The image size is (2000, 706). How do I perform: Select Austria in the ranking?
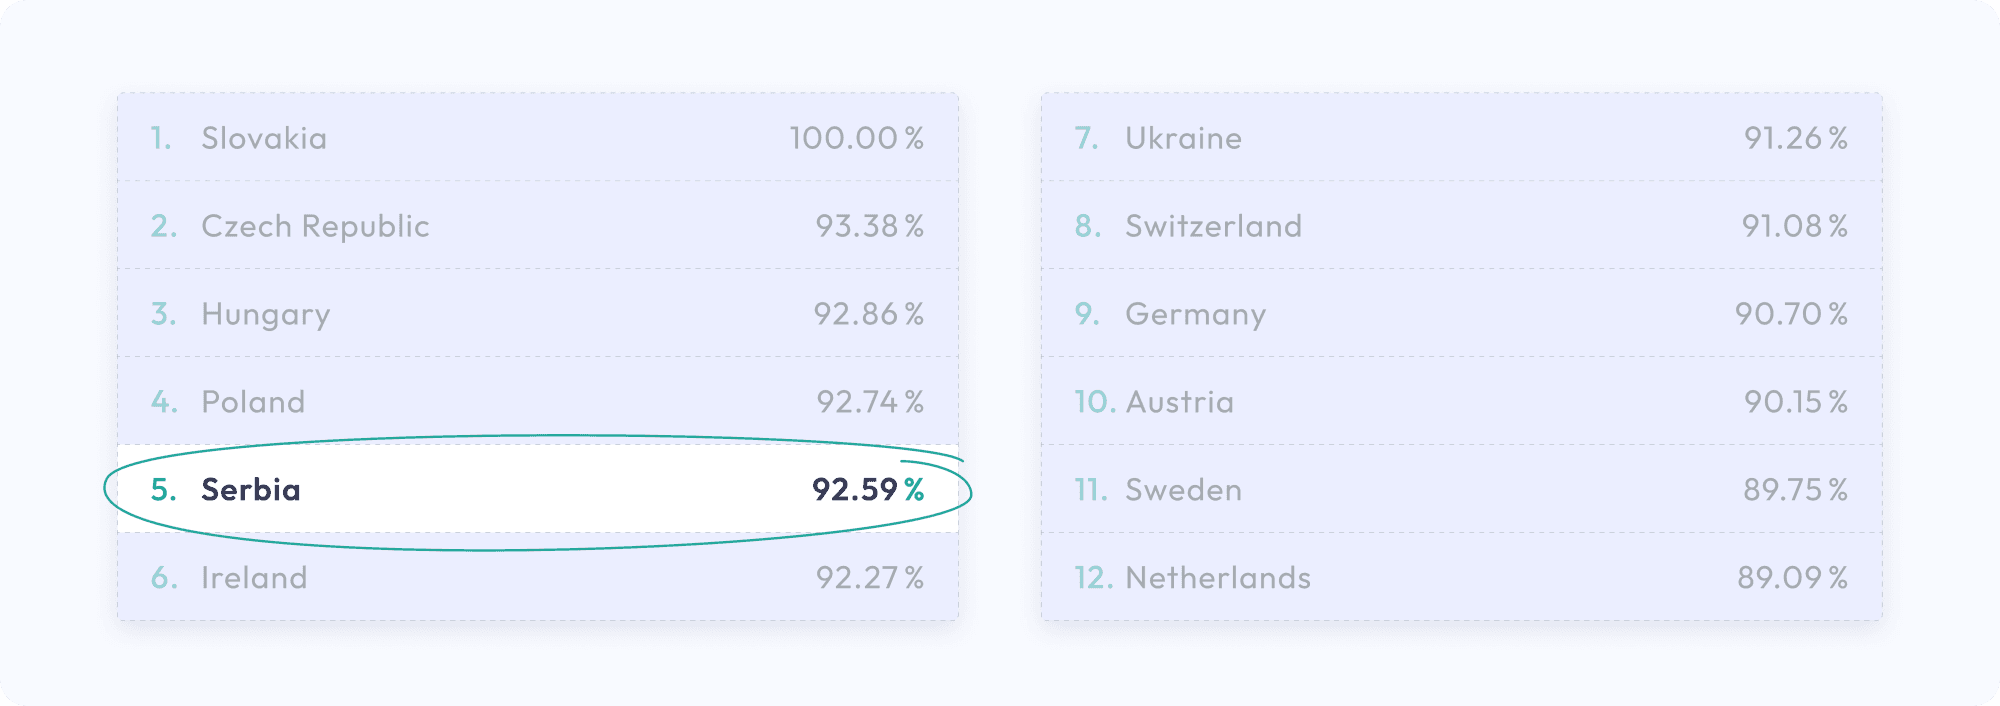[x=1179, y=402]
